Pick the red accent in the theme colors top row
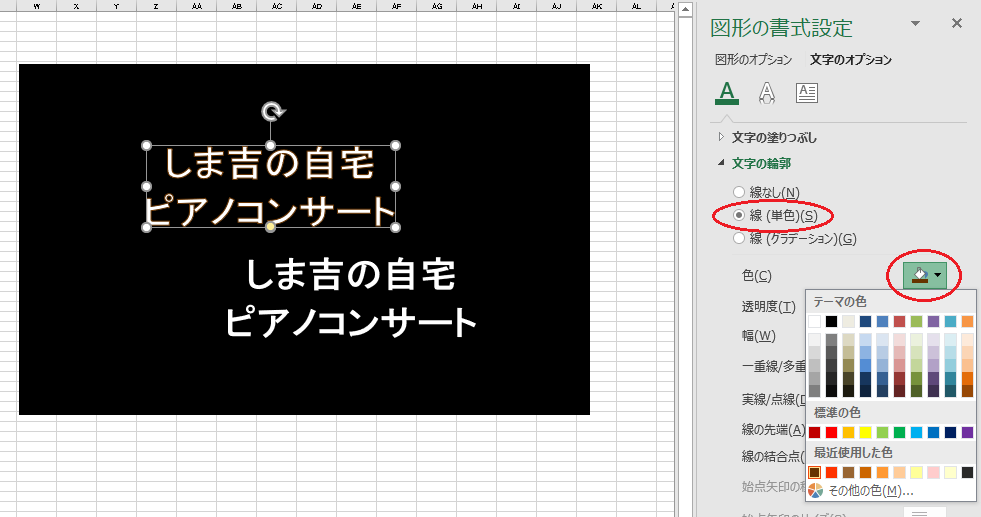This screenshot has height=517, width=981. (899, 321)
